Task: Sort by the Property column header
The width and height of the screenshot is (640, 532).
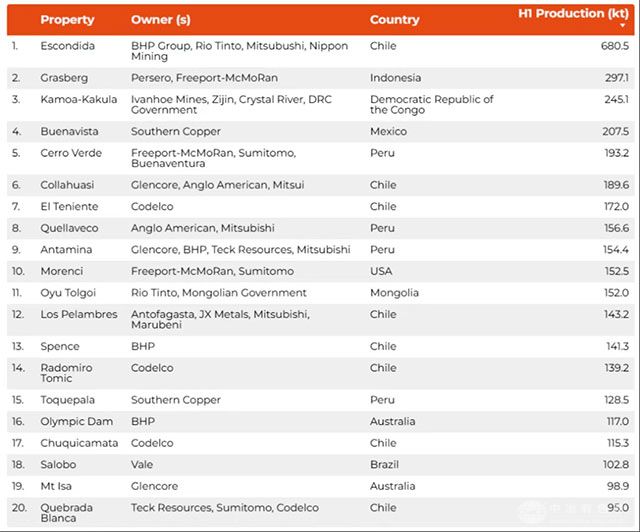Action: tap(67, 19)
